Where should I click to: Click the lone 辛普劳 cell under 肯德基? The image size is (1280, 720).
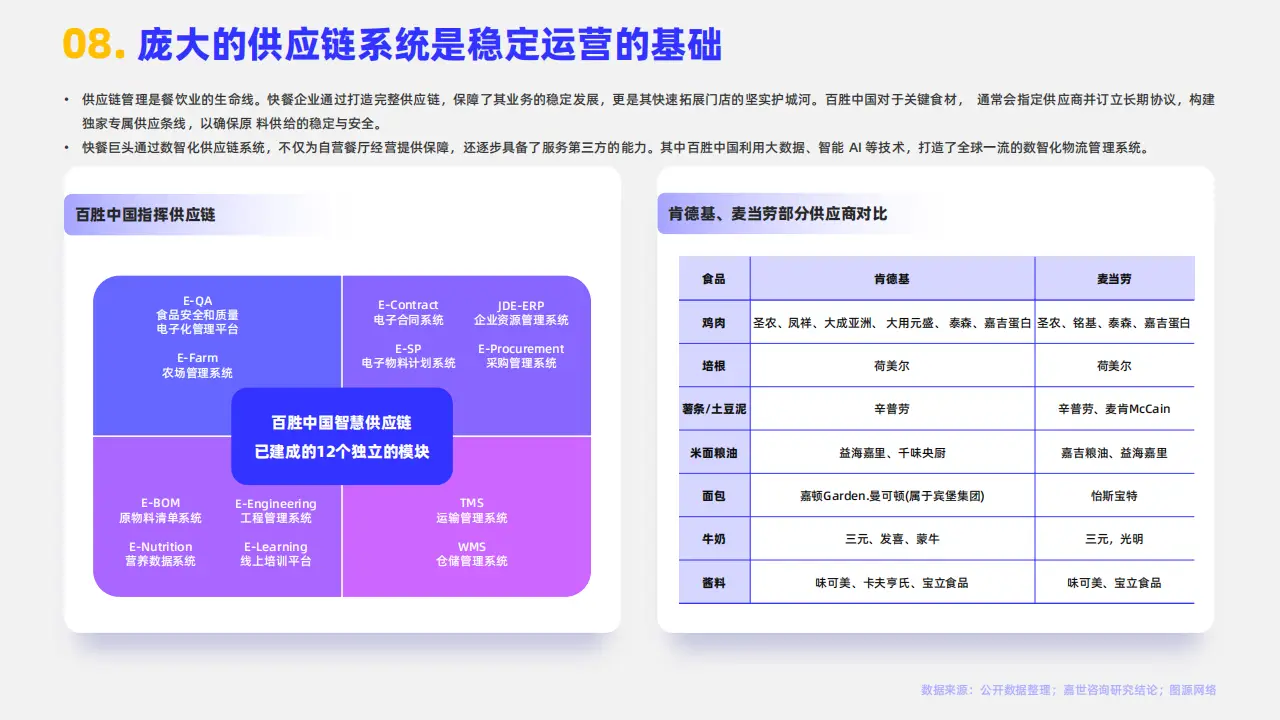click(892, 409)
